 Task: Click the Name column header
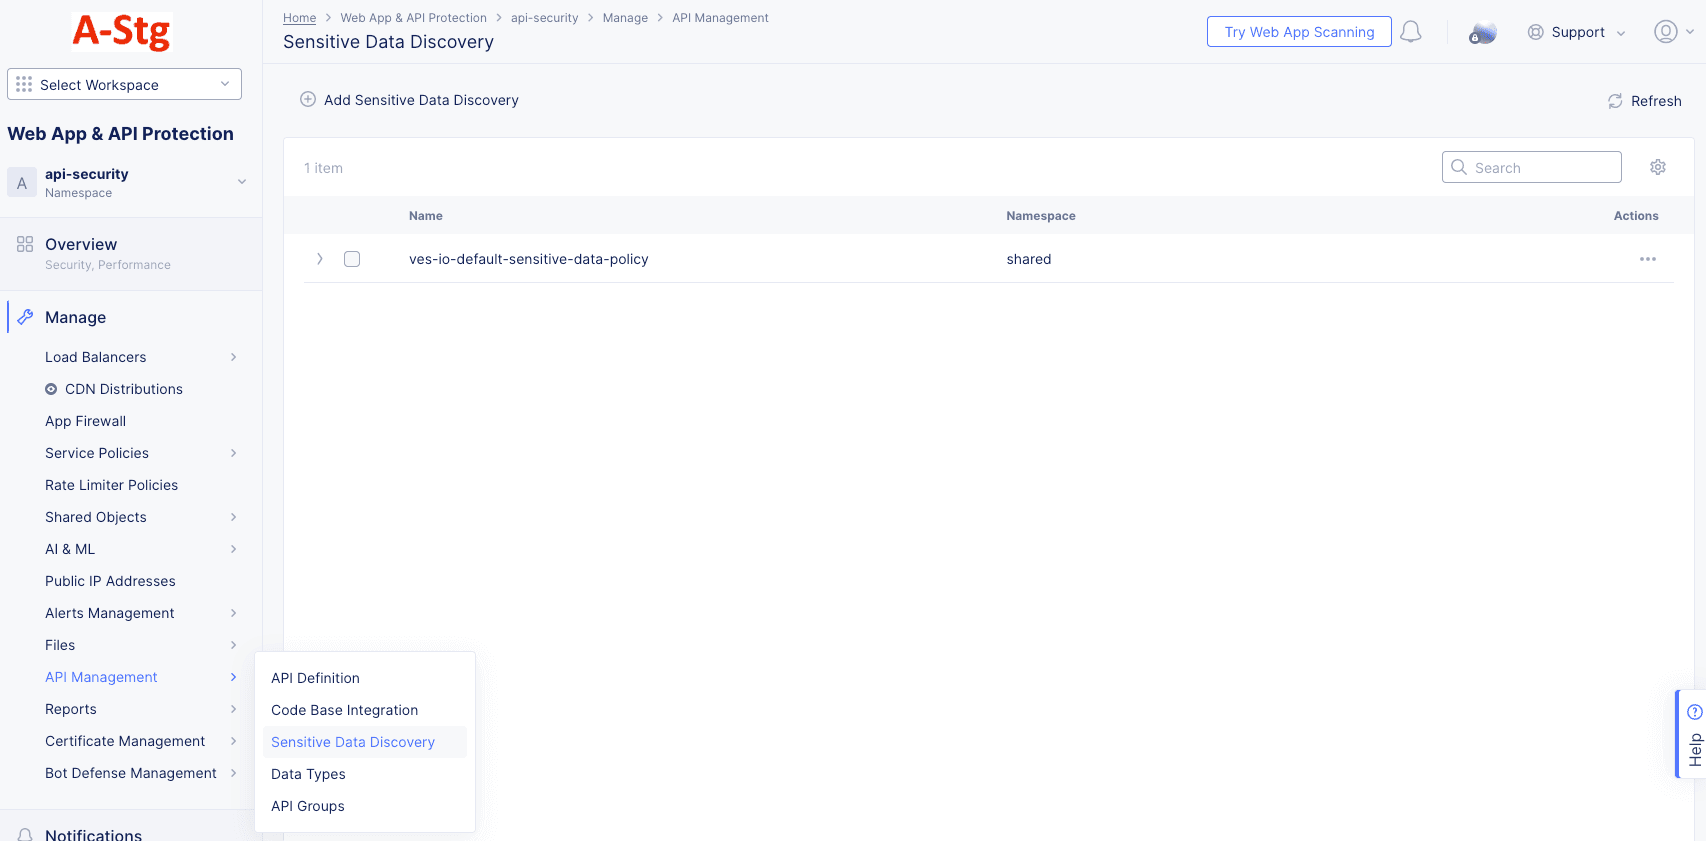pos(426,216)
